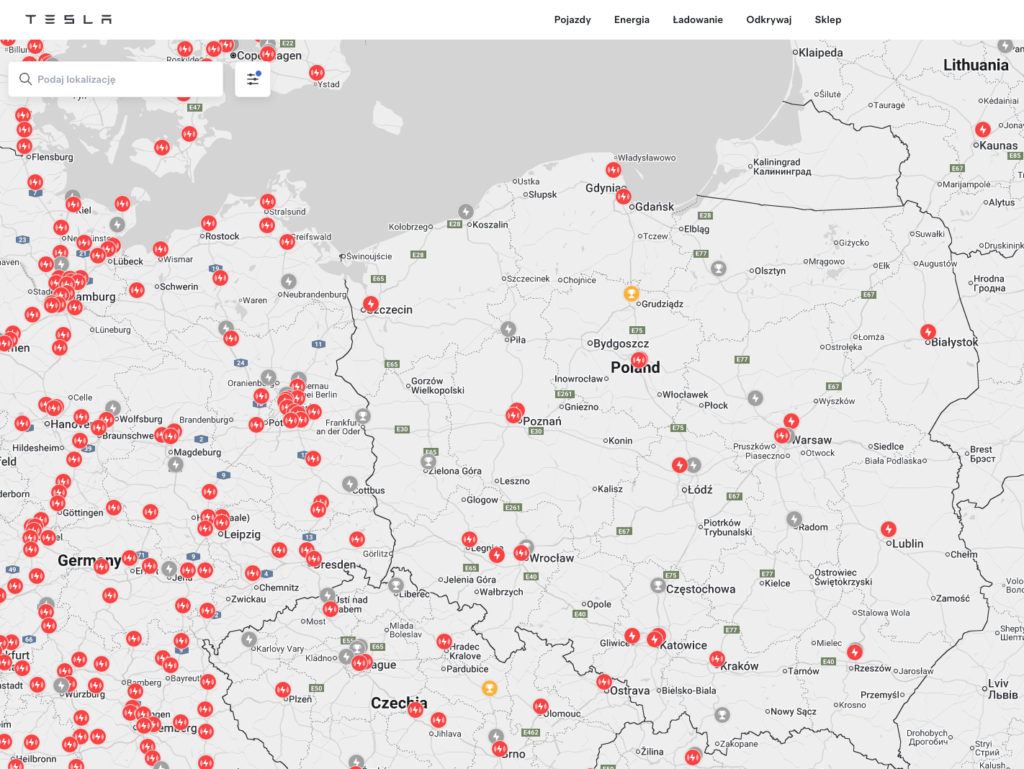The height and width of the screenshot is (769, 1024).
Task: Open the Pojazdy menu
Action: coord(572,19)
